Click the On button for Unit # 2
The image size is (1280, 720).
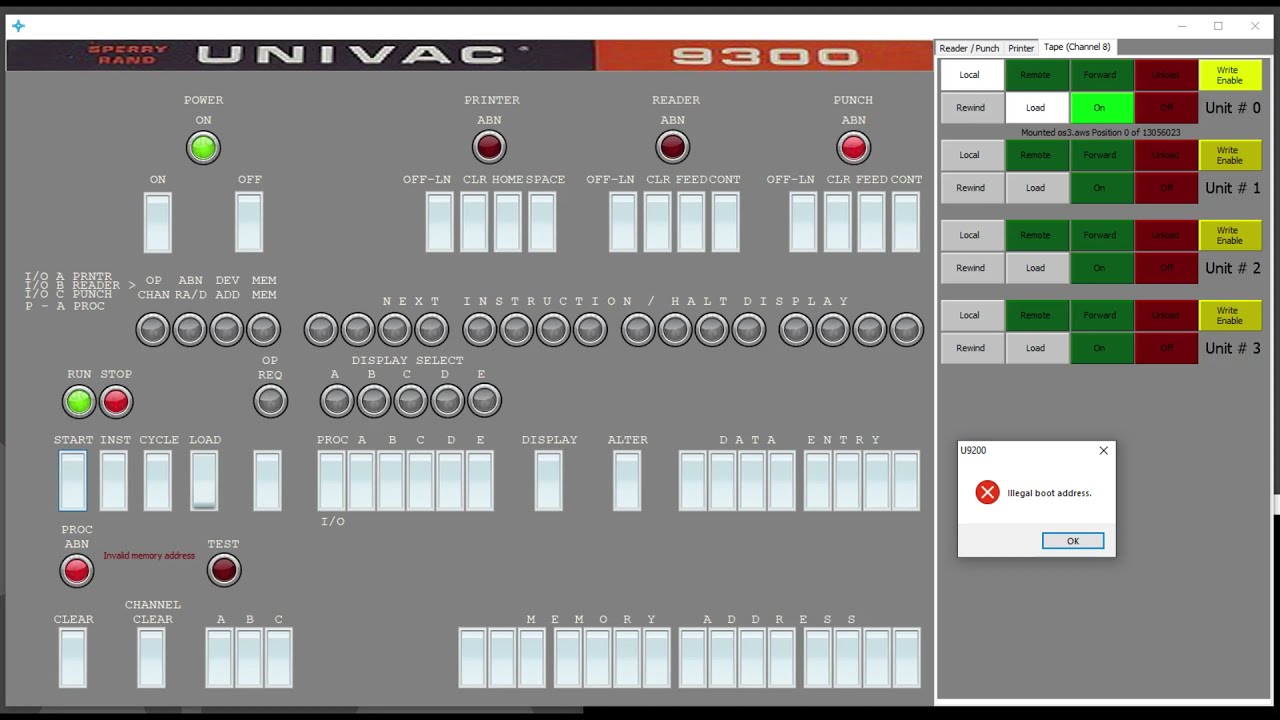(1100, 268)
